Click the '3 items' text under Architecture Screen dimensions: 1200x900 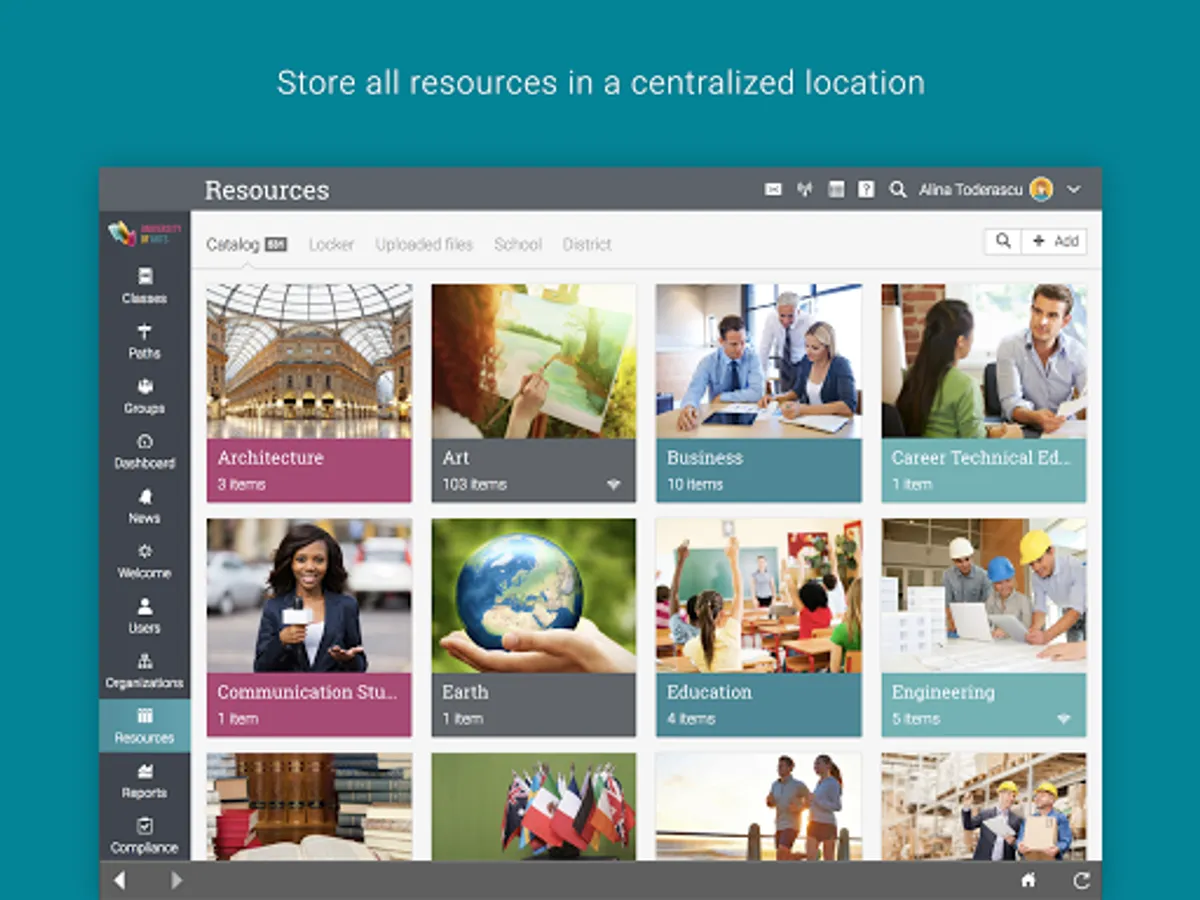point(242,485)
